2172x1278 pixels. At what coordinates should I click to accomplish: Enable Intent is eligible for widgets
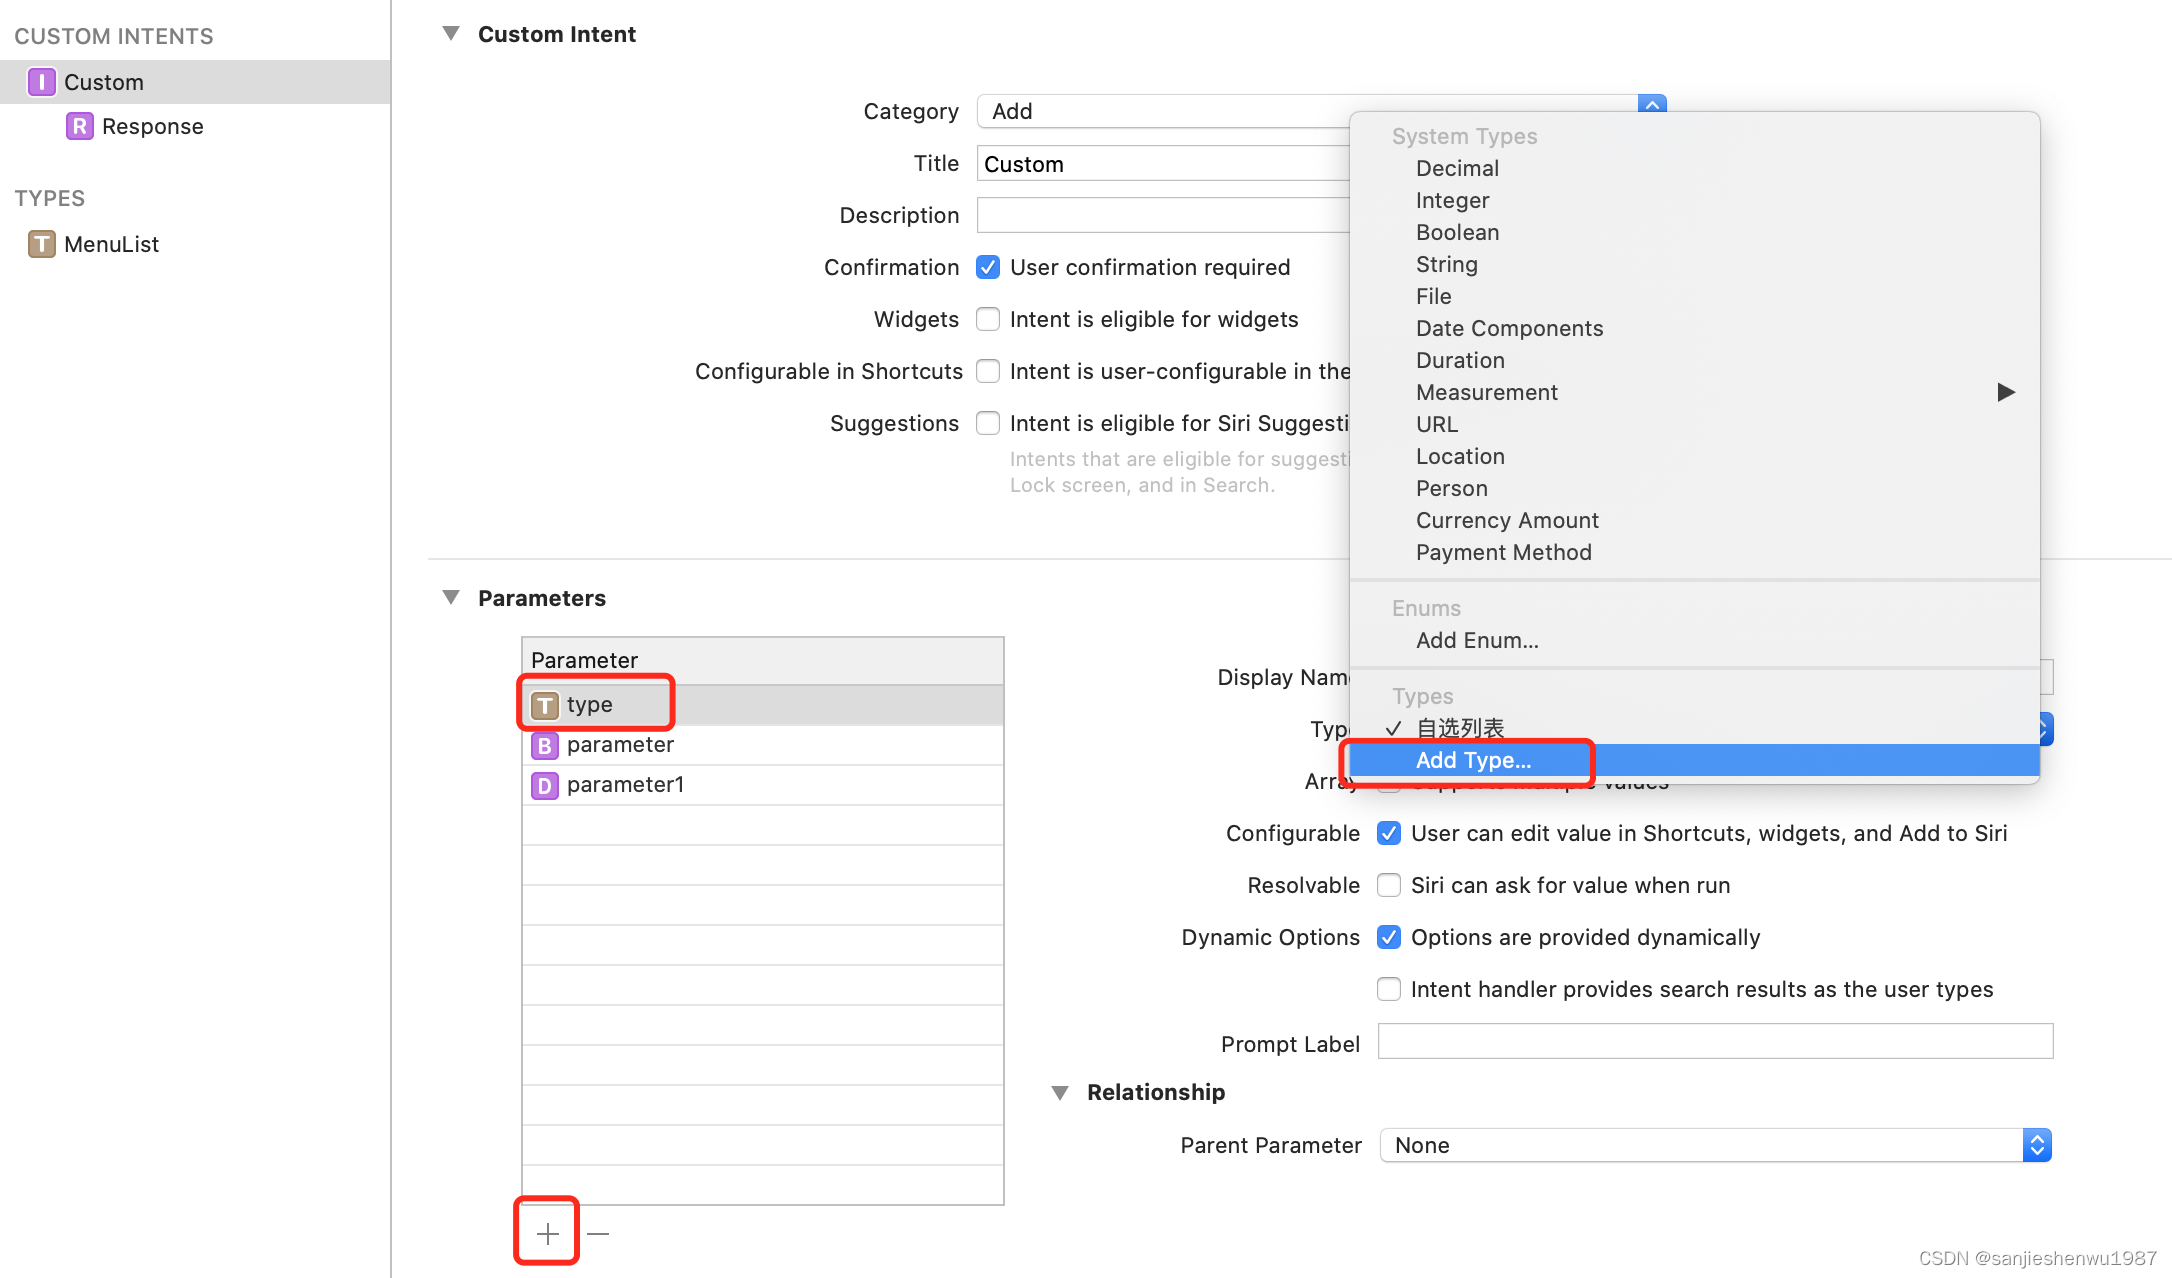988,319
